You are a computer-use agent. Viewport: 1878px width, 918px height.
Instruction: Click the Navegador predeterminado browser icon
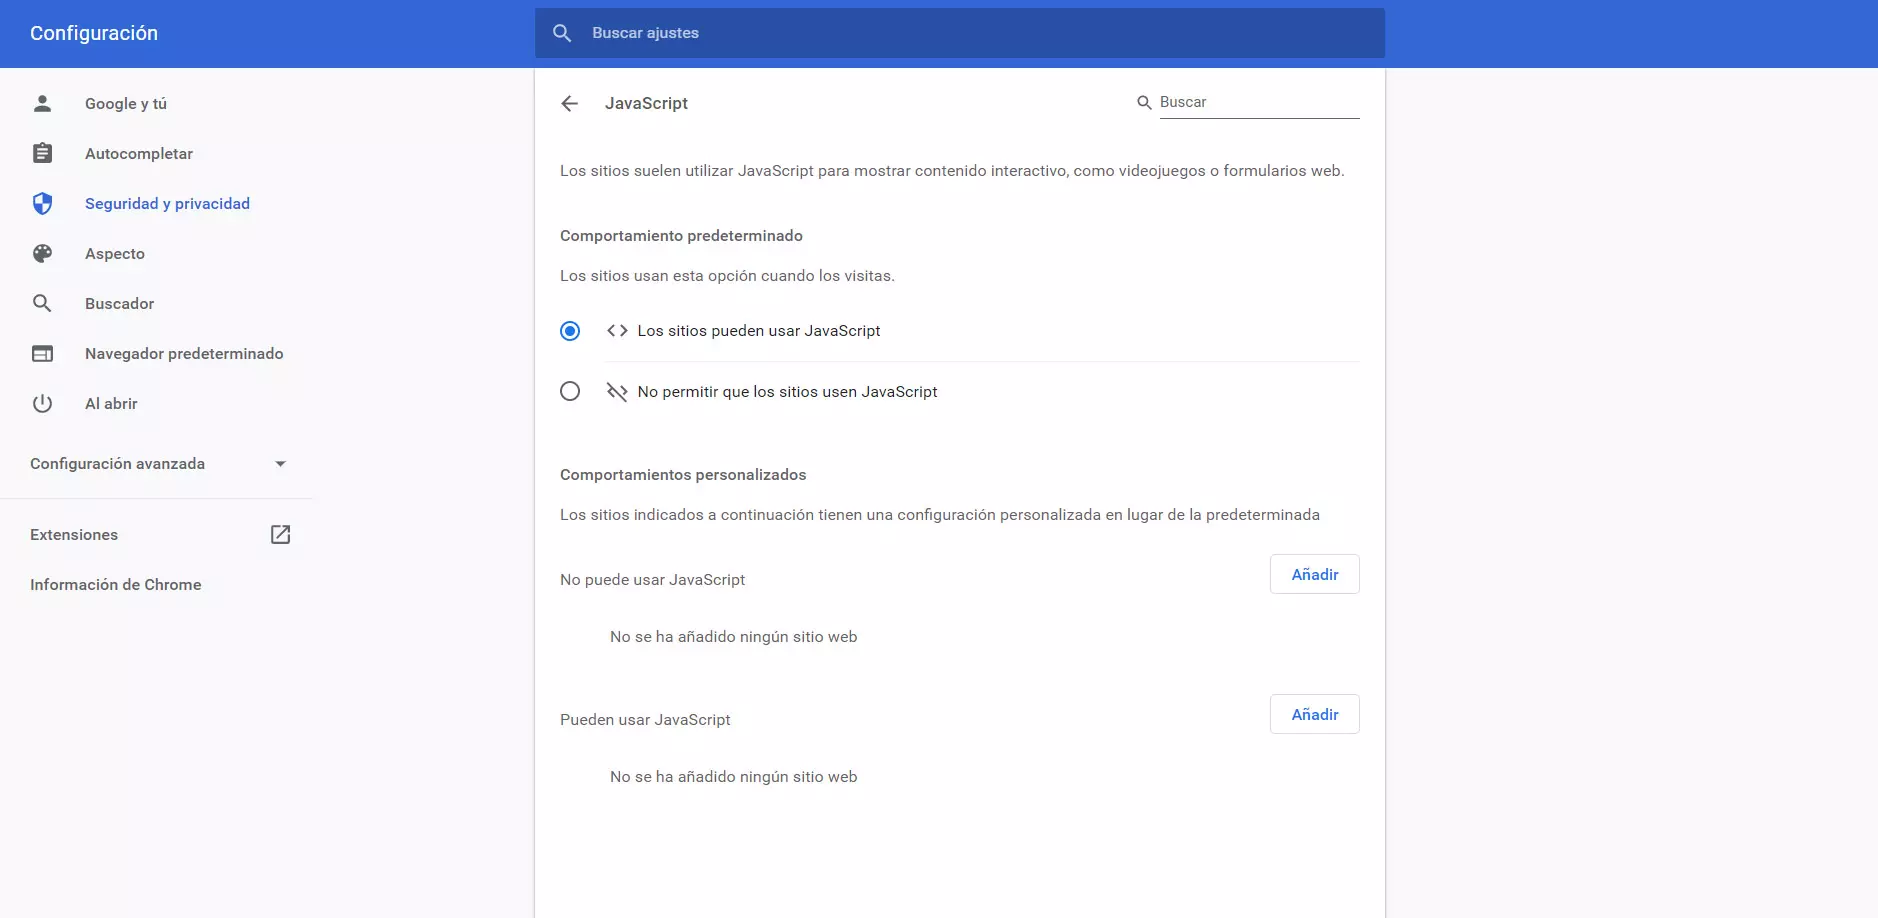pos(42,352)
